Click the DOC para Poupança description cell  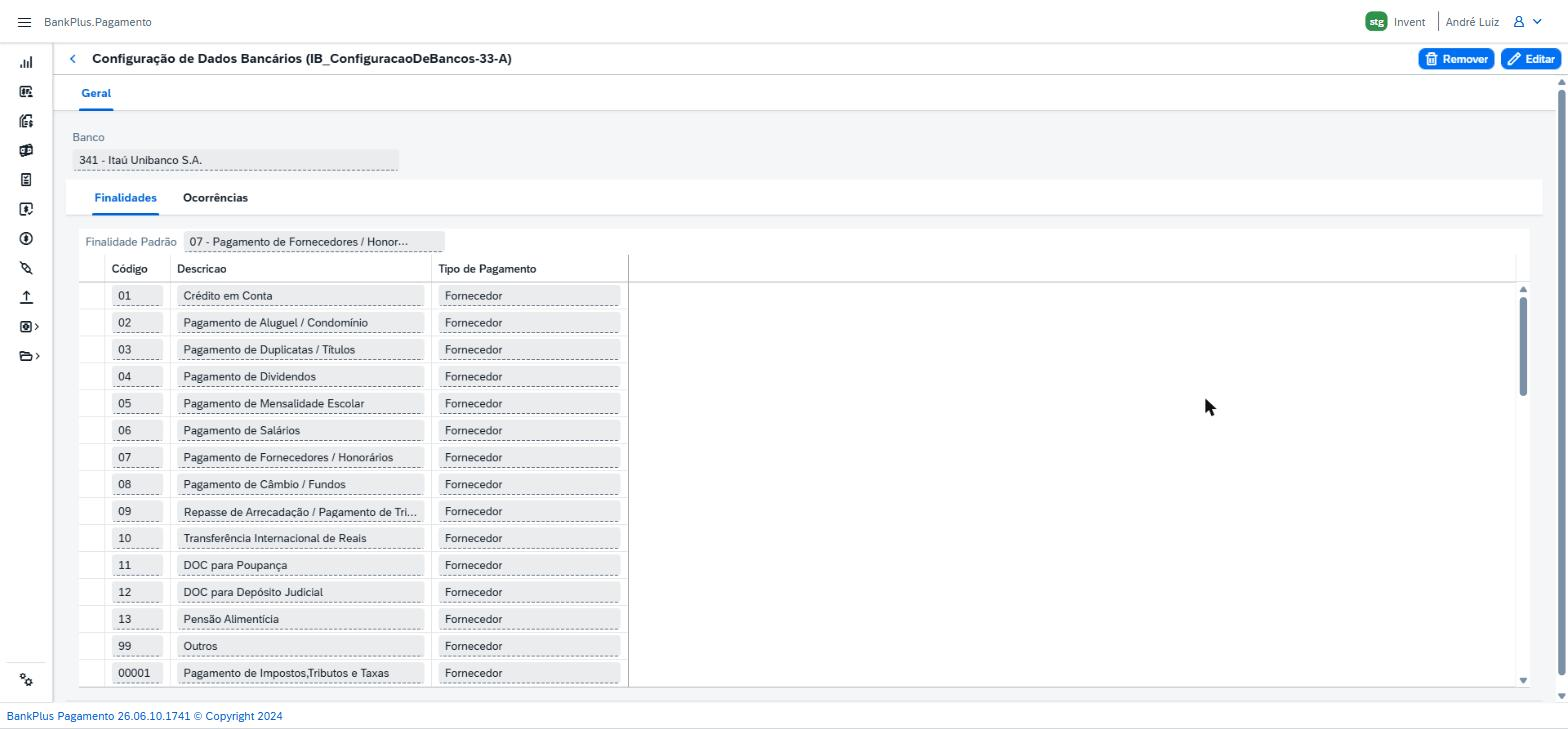(x=301, y=566)
